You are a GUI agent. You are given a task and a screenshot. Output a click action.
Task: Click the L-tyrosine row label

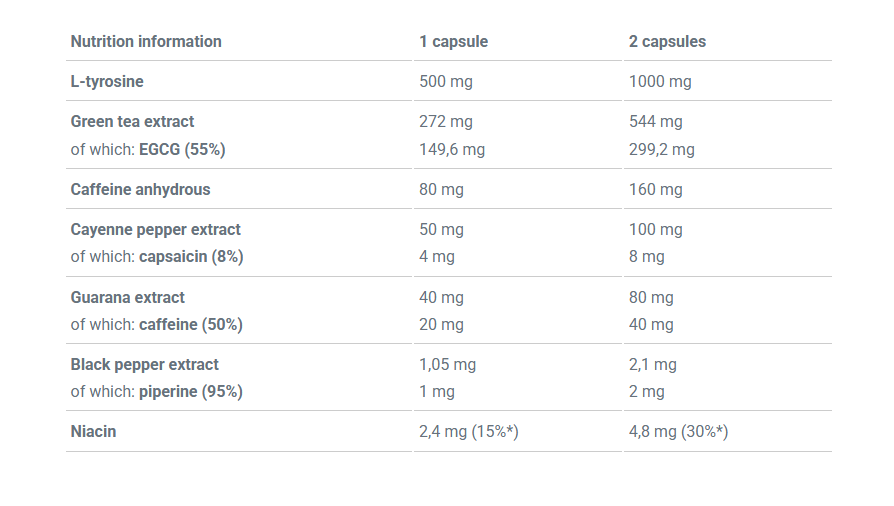(107, 82)
